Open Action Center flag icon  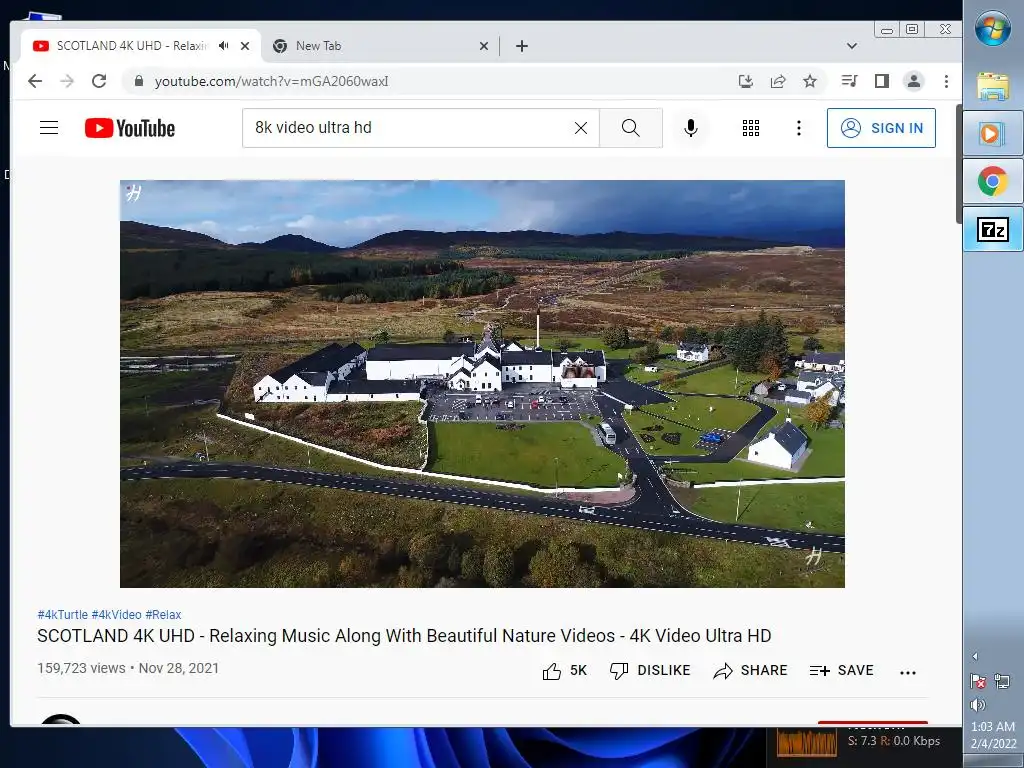tap(978, 682)
